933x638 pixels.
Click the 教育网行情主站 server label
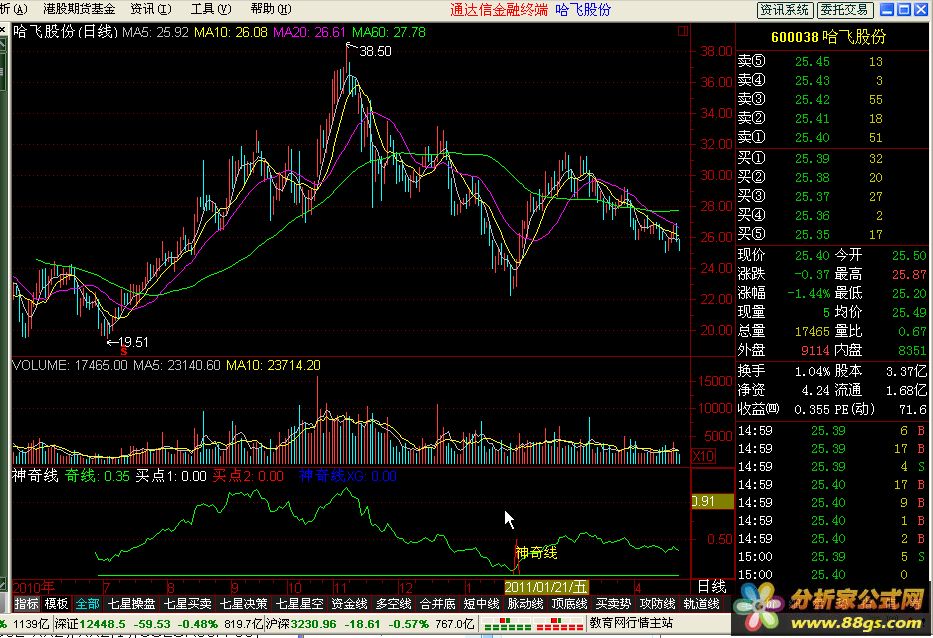point(631,623)
